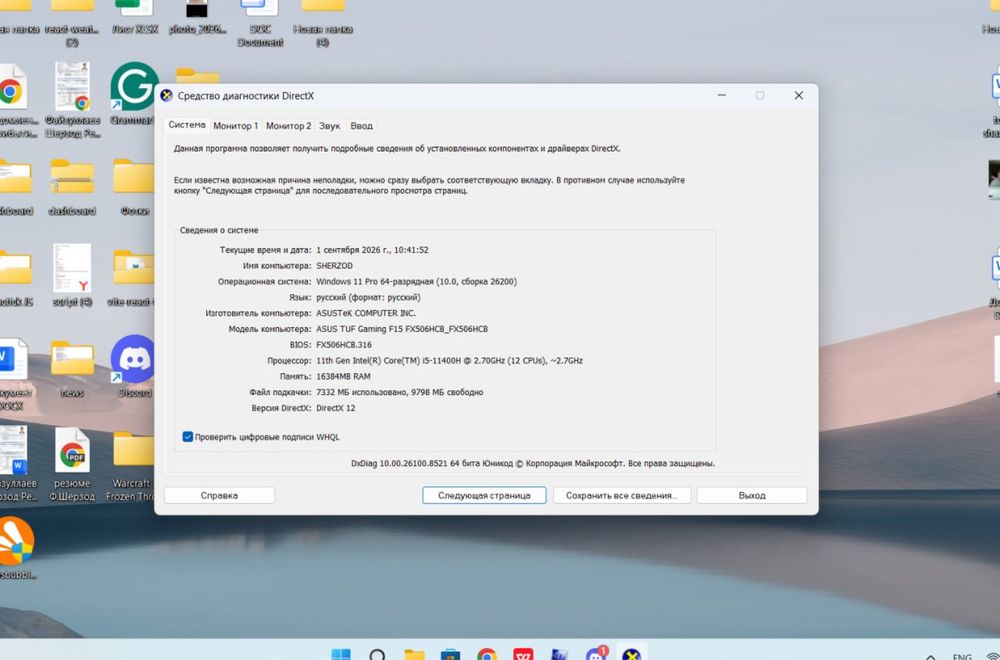The width and height of the screenshot is (1000, 660).
Task: Click BIOS value FX506HCB.316
Action: click(x=344, y=345)
